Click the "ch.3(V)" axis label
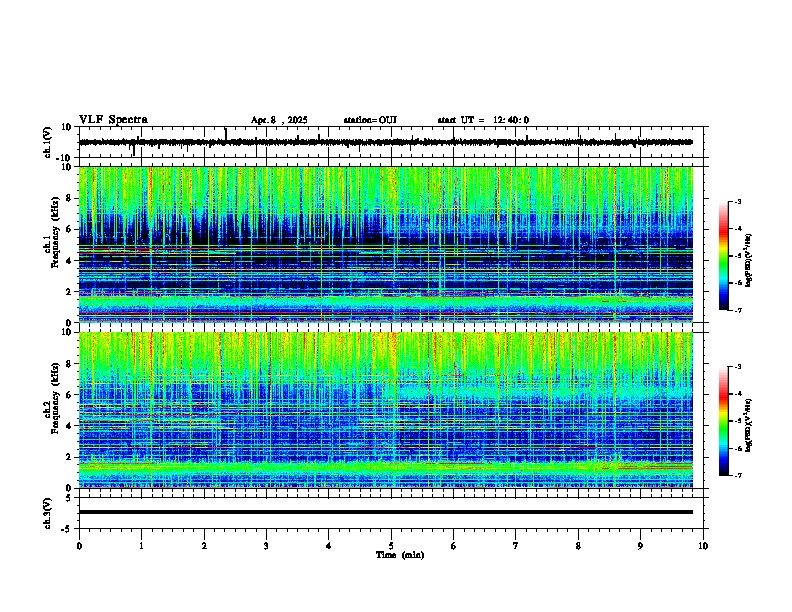Image resolution: width=792 pixels, height=612 pixels. (x=48, y=513)
